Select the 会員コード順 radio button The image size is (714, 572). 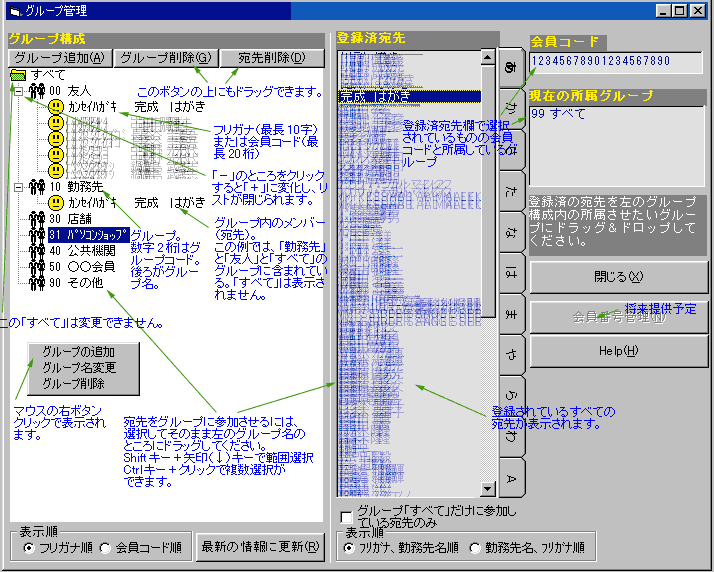click(x=106, y=548)
